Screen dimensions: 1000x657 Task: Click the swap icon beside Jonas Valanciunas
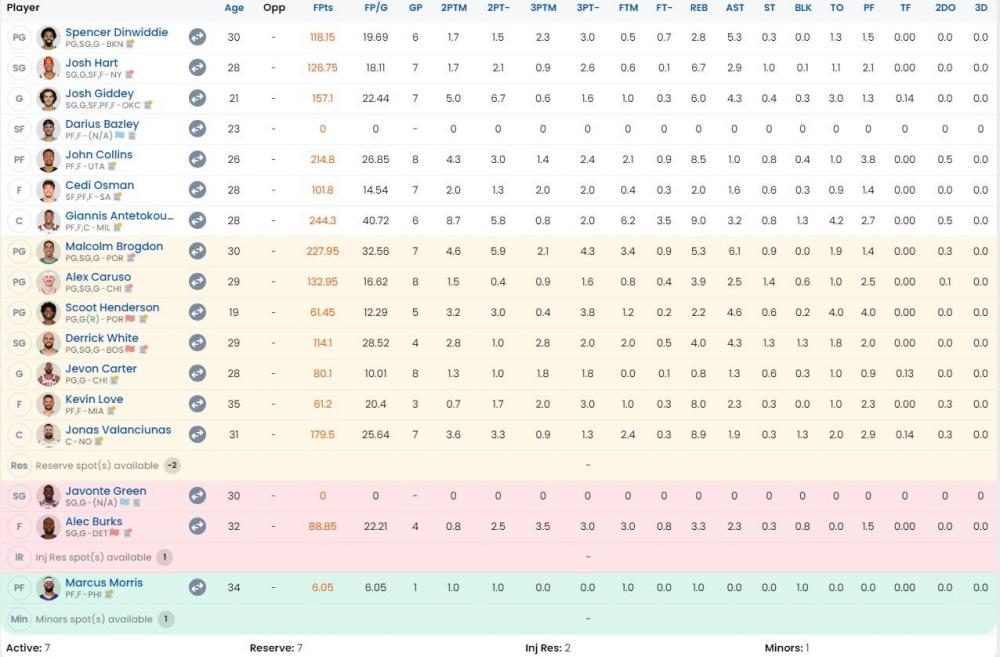pyautogui.click(x=197, y=435)
